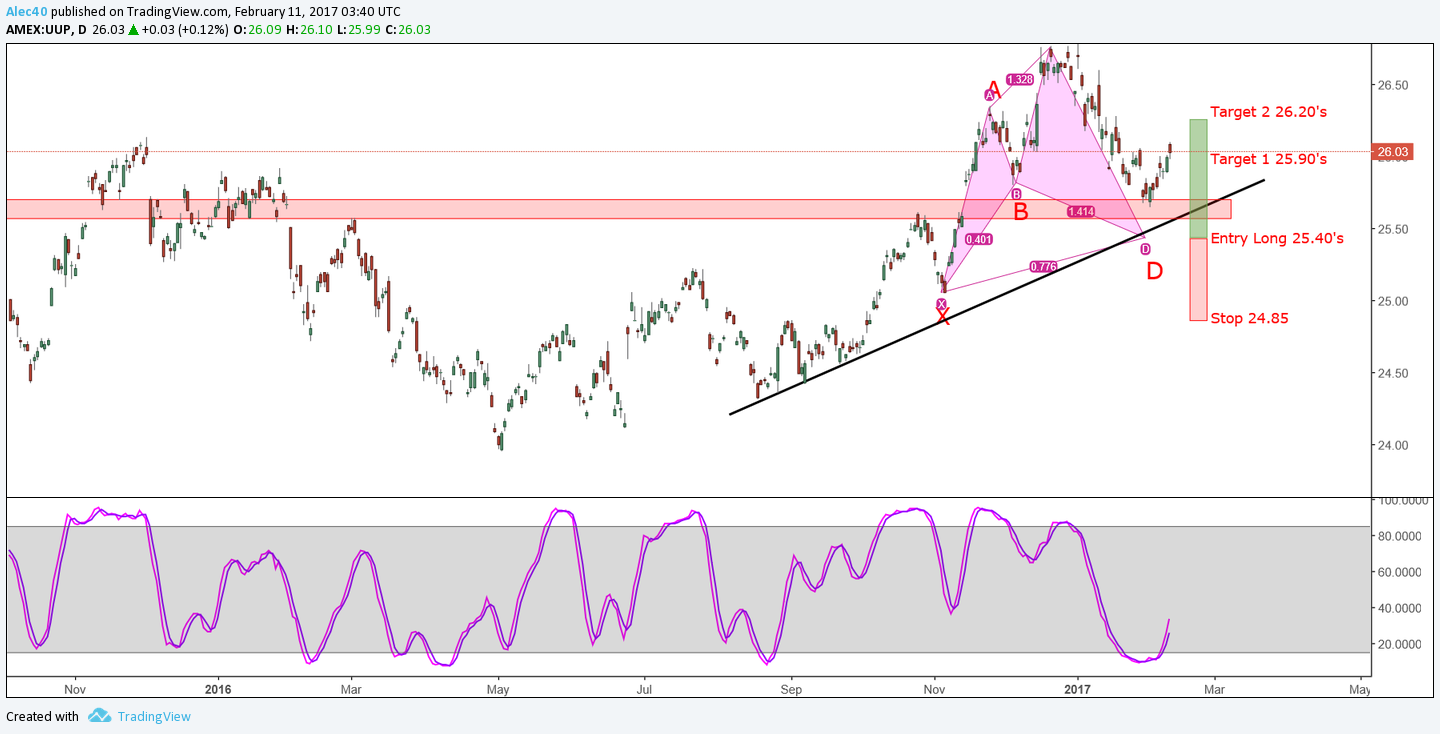1440x734 pixels.
Task: Click the 25.00 price axis label
Action: [1391, 301]
